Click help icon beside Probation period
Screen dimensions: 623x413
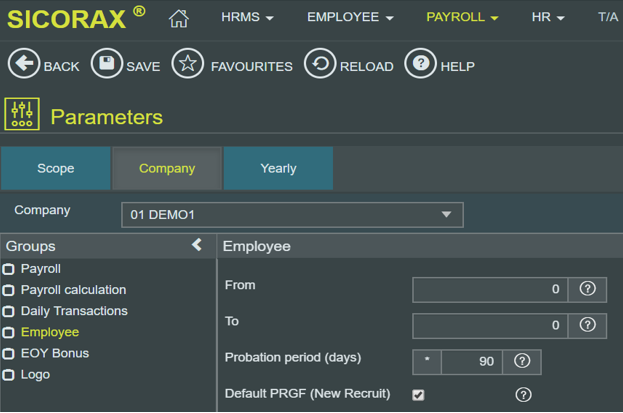pyautogui.click(x=521, y=361)
